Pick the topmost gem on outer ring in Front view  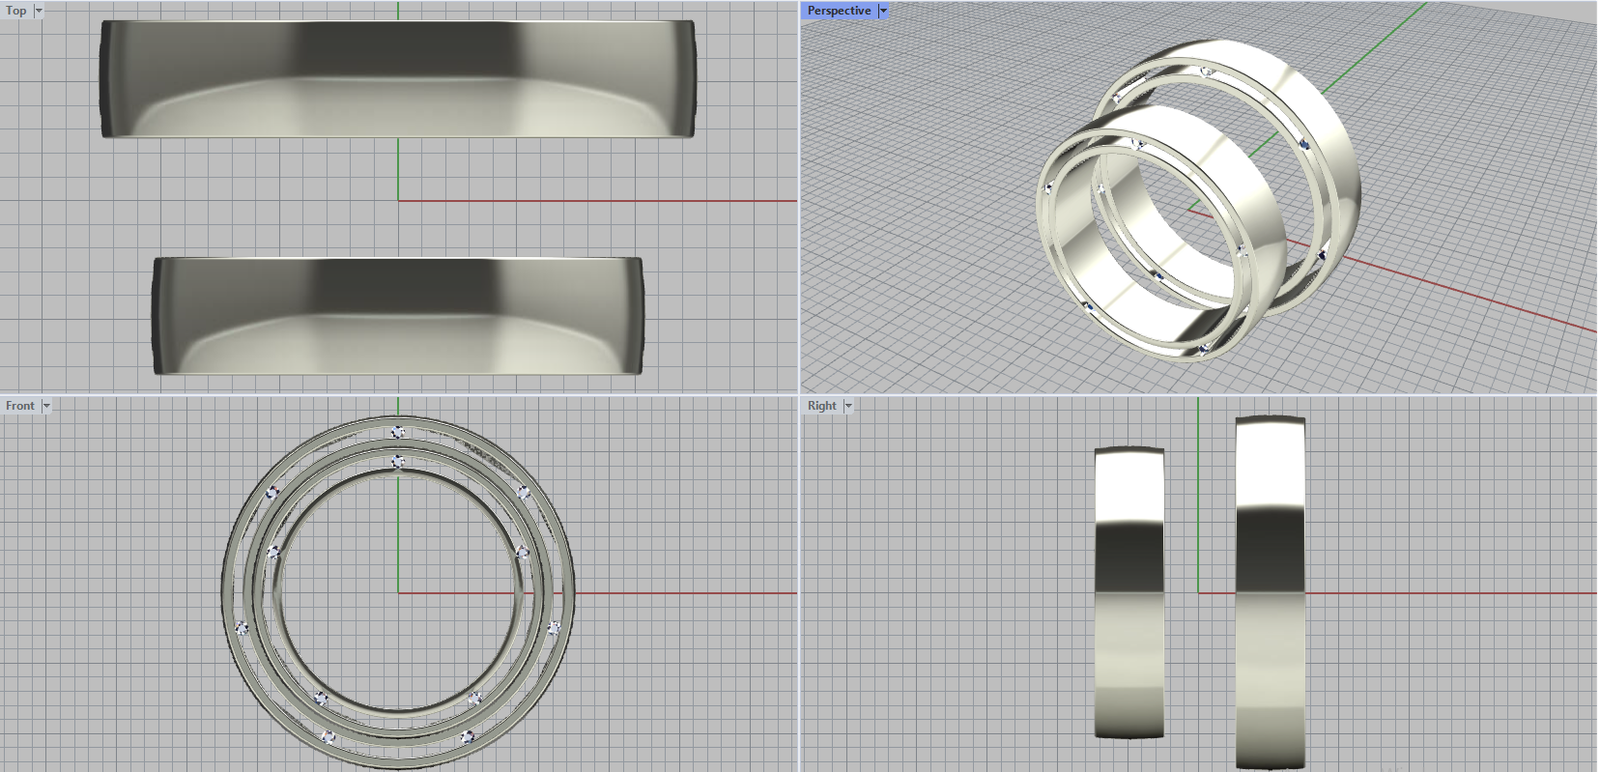(x=398, y=432)
